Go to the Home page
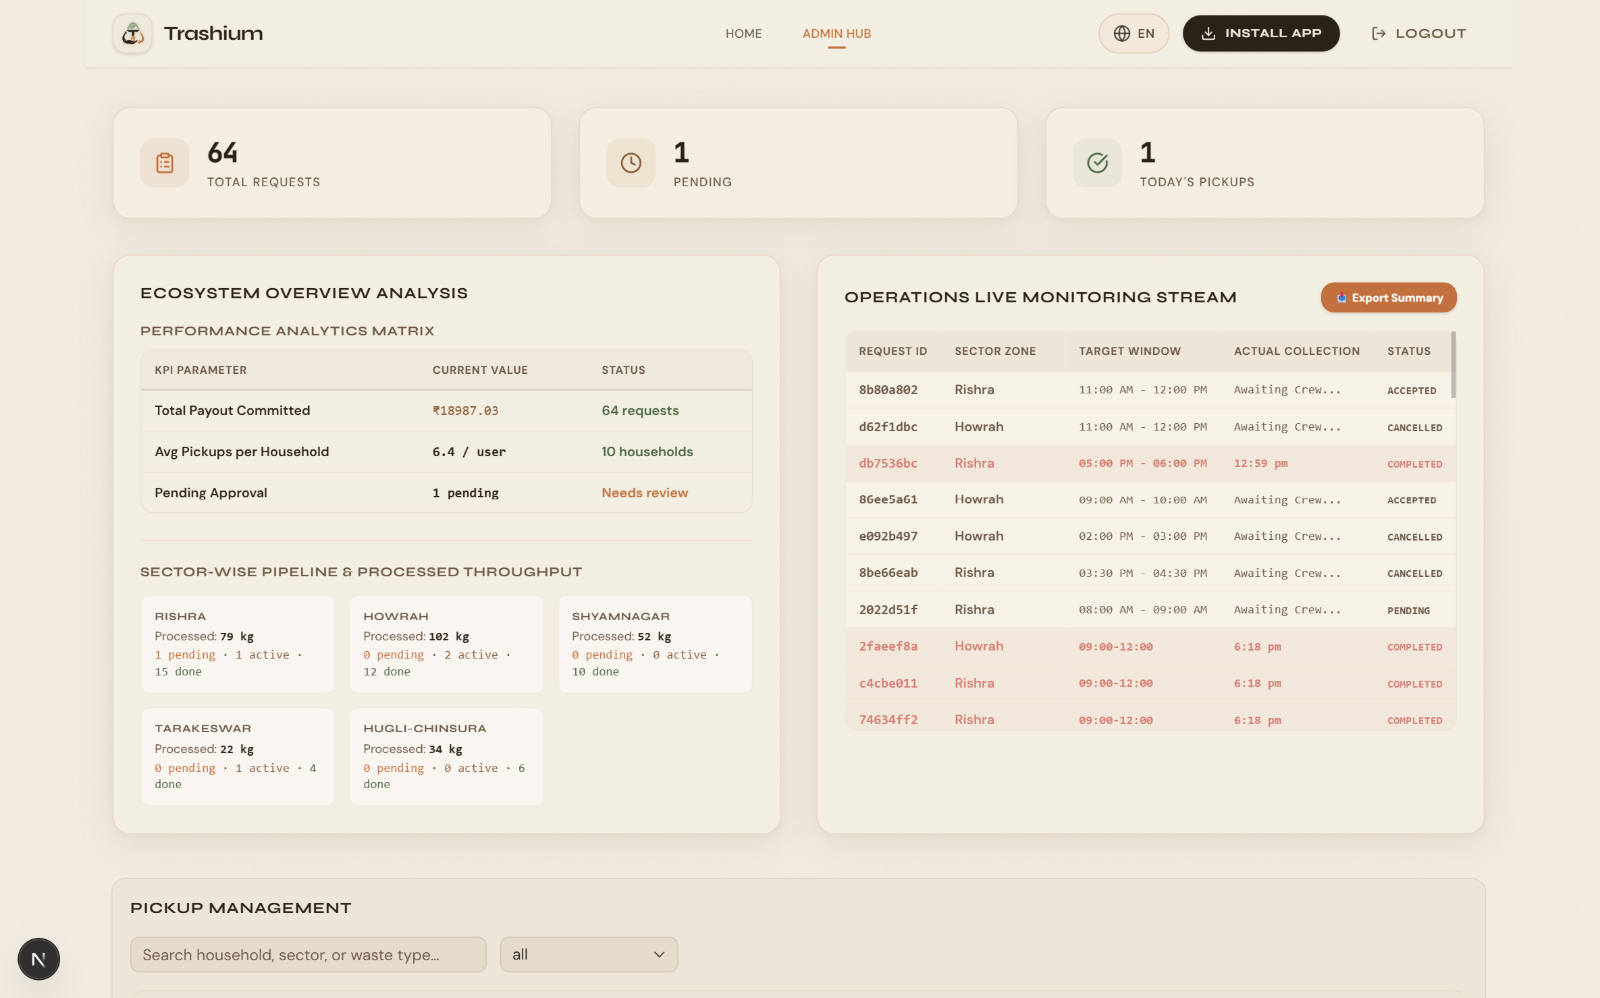Screen dimensions: 1600x998 click(x=743, y=34)
